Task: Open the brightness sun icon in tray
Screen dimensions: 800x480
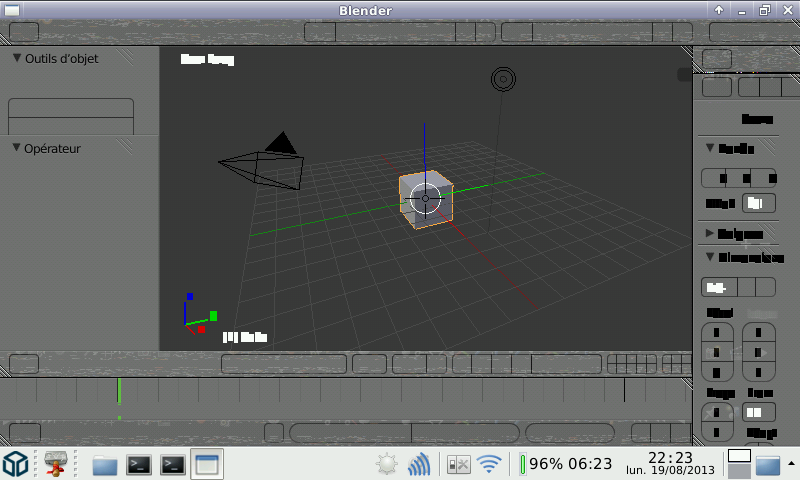Action: [387, 464]
